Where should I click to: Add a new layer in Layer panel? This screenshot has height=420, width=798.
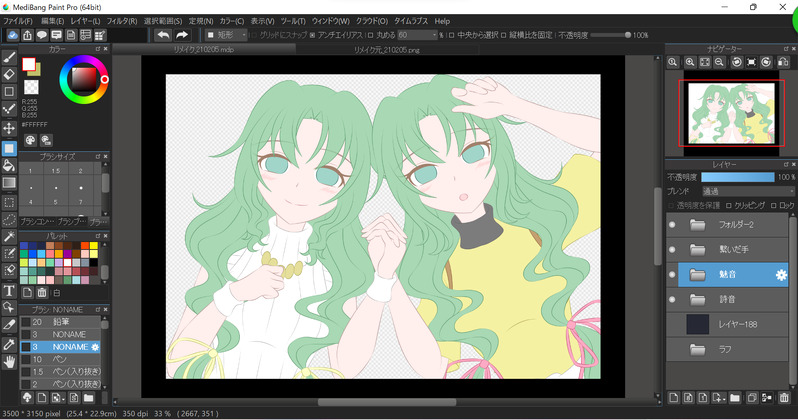pyautogui.click(x=673, y=398)
